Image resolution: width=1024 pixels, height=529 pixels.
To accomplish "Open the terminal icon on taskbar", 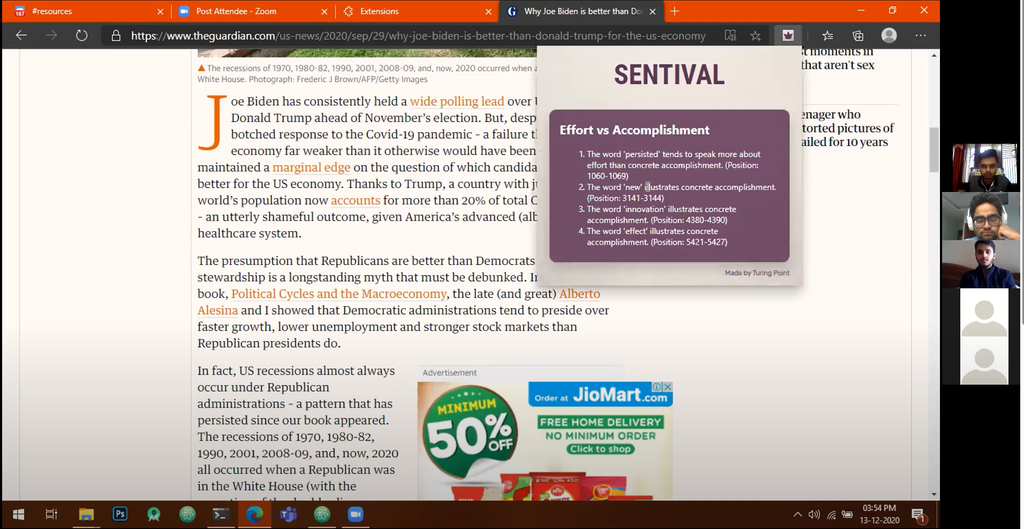I will 221,515.
